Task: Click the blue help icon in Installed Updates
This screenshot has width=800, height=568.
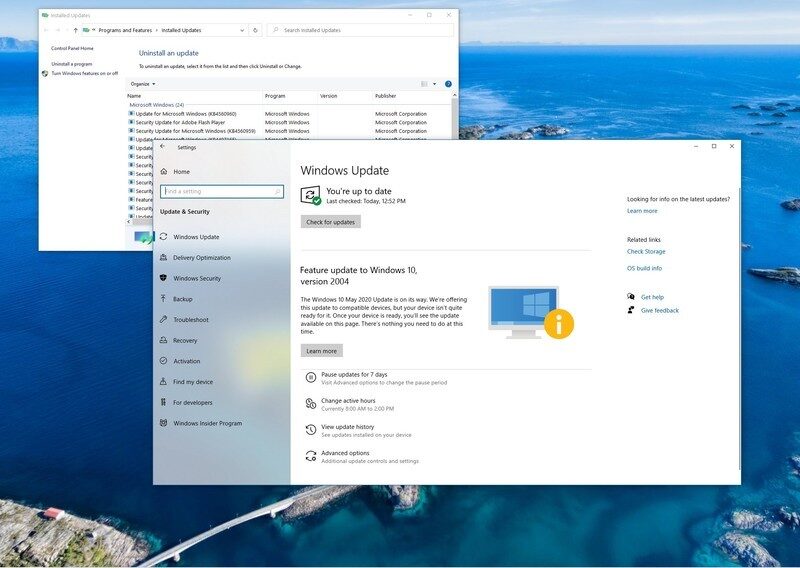Action: point(448,84)
